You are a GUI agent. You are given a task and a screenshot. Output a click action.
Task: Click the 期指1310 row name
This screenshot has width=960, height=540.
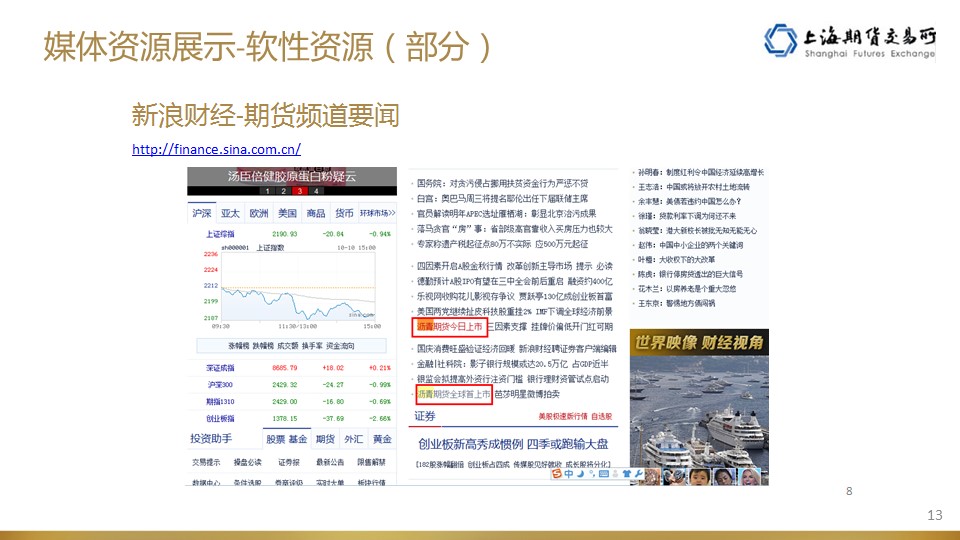coord(220,402)
